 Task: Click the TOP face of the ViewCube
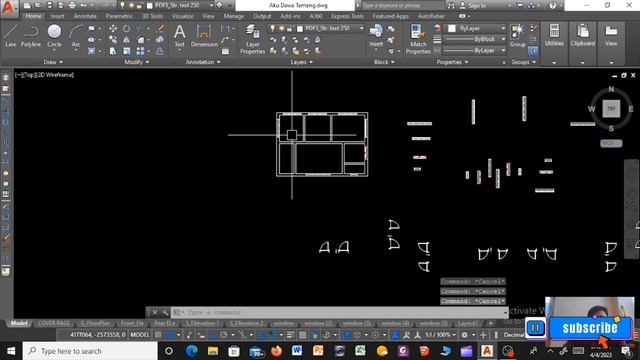(611, 109)
